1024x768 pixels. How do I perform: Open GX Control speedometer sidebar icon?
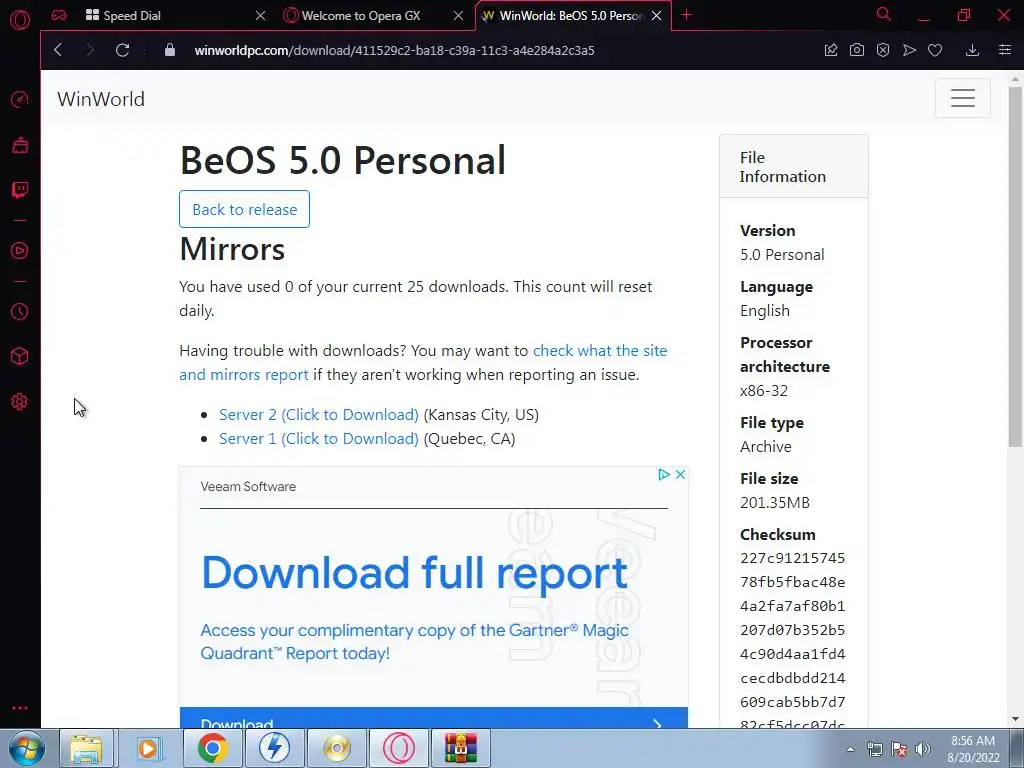(x=20, y=99)
